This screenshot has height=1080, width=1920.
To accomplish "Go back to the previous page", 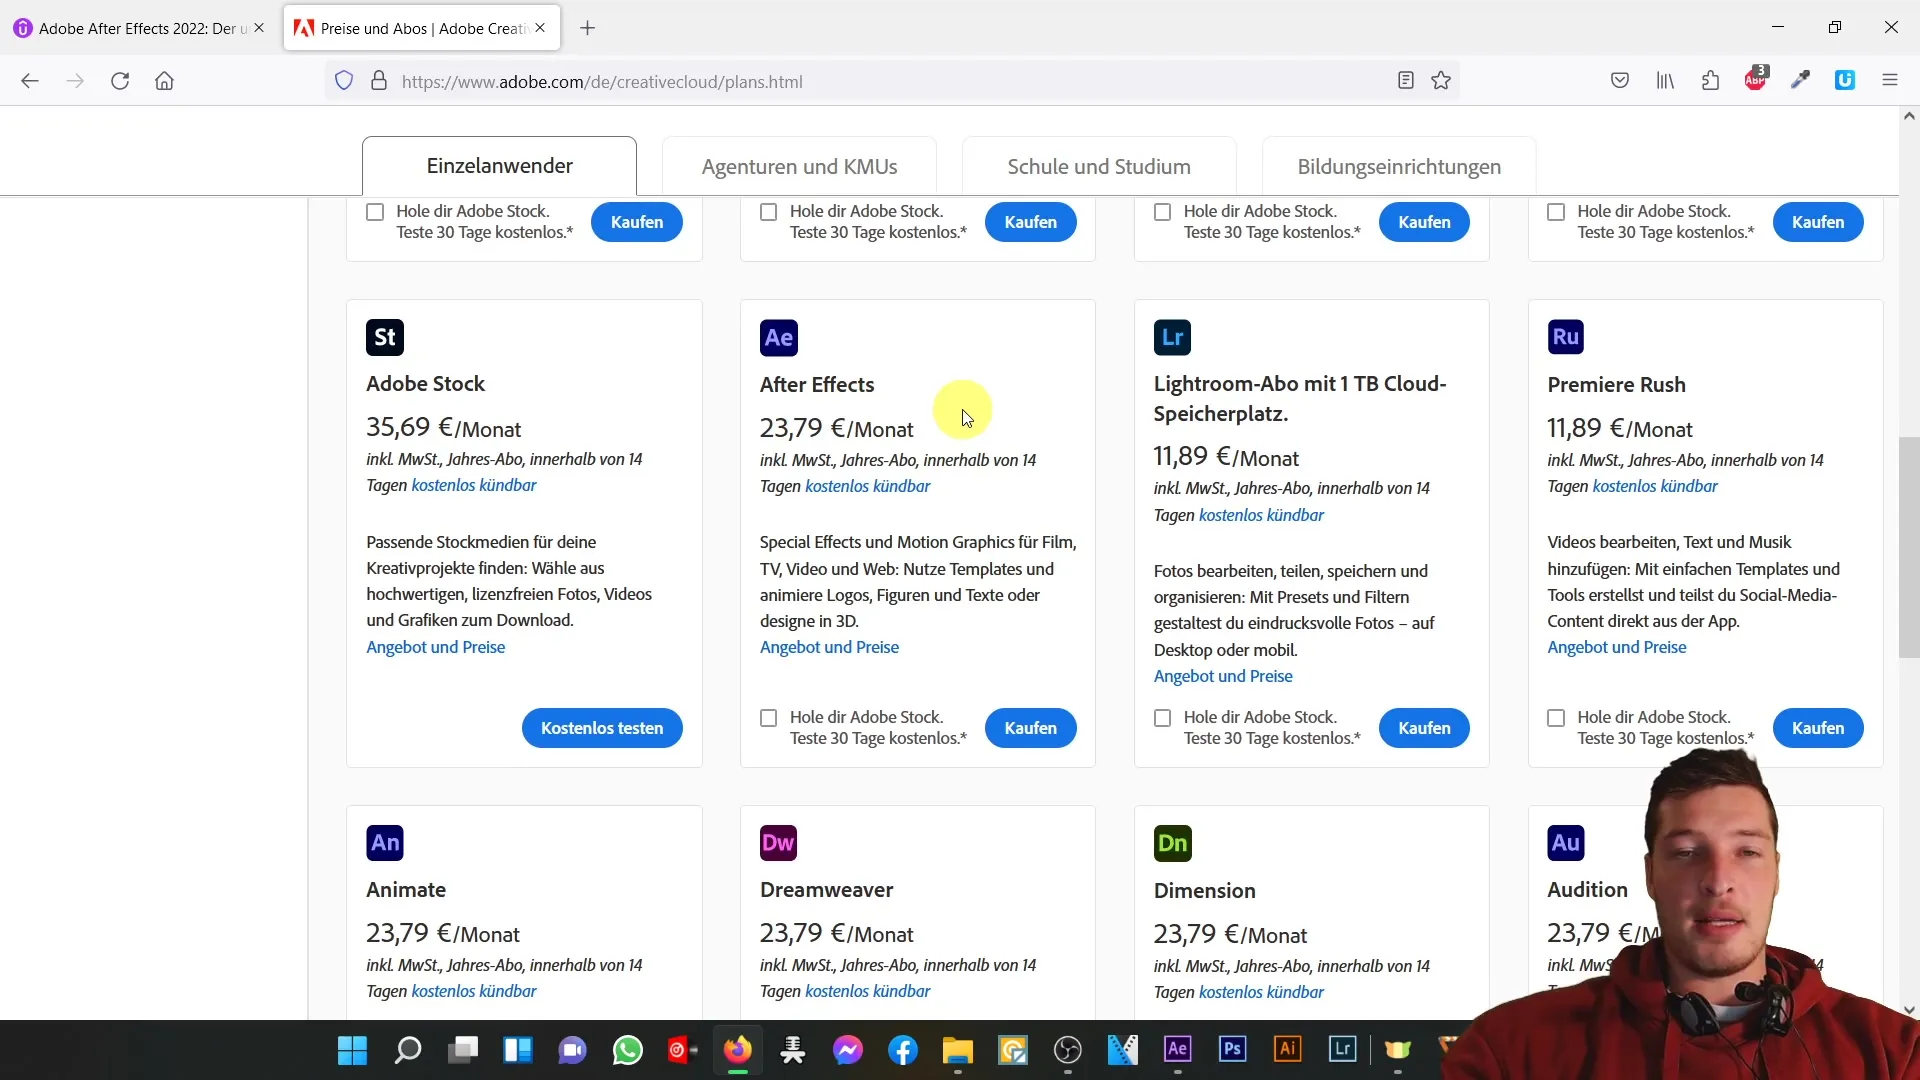I will (30, 81).
